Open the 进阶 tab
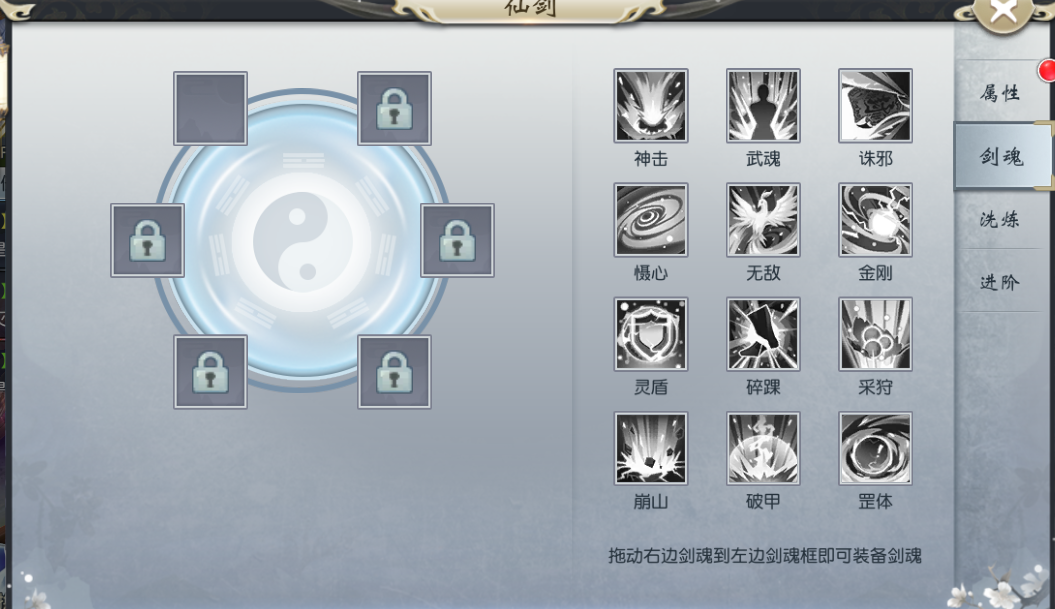The height and width of the screenshot is (609, 1055). tap(1001, 282)
